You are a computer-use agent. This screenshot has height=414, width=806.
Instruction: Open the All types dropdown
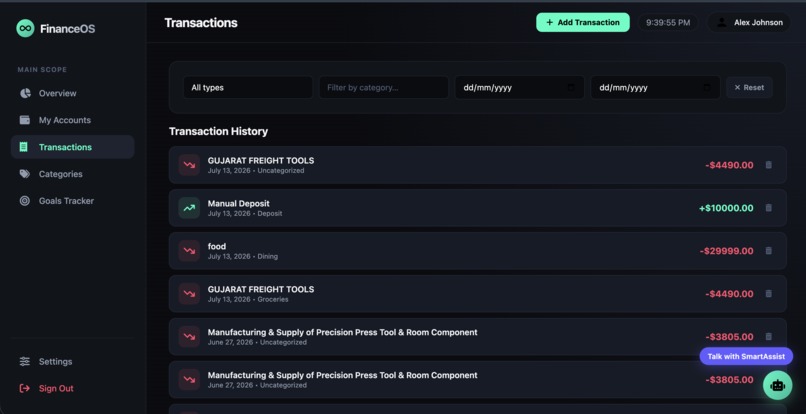(x=248, y=87)
